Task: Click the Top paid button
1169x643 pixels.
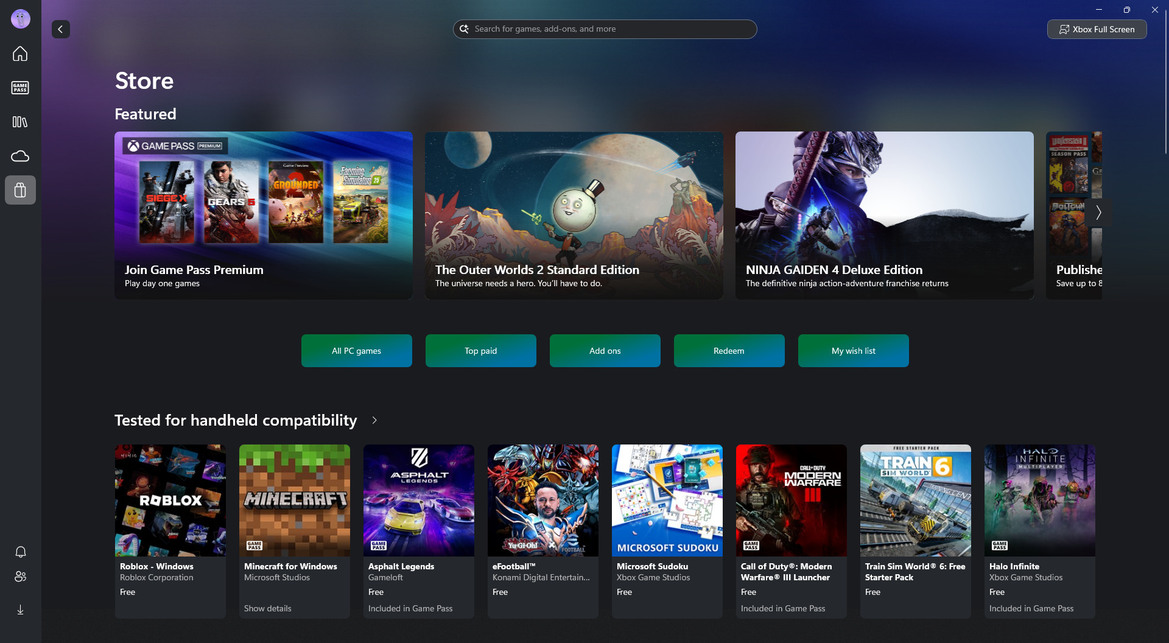Action: 481,351
